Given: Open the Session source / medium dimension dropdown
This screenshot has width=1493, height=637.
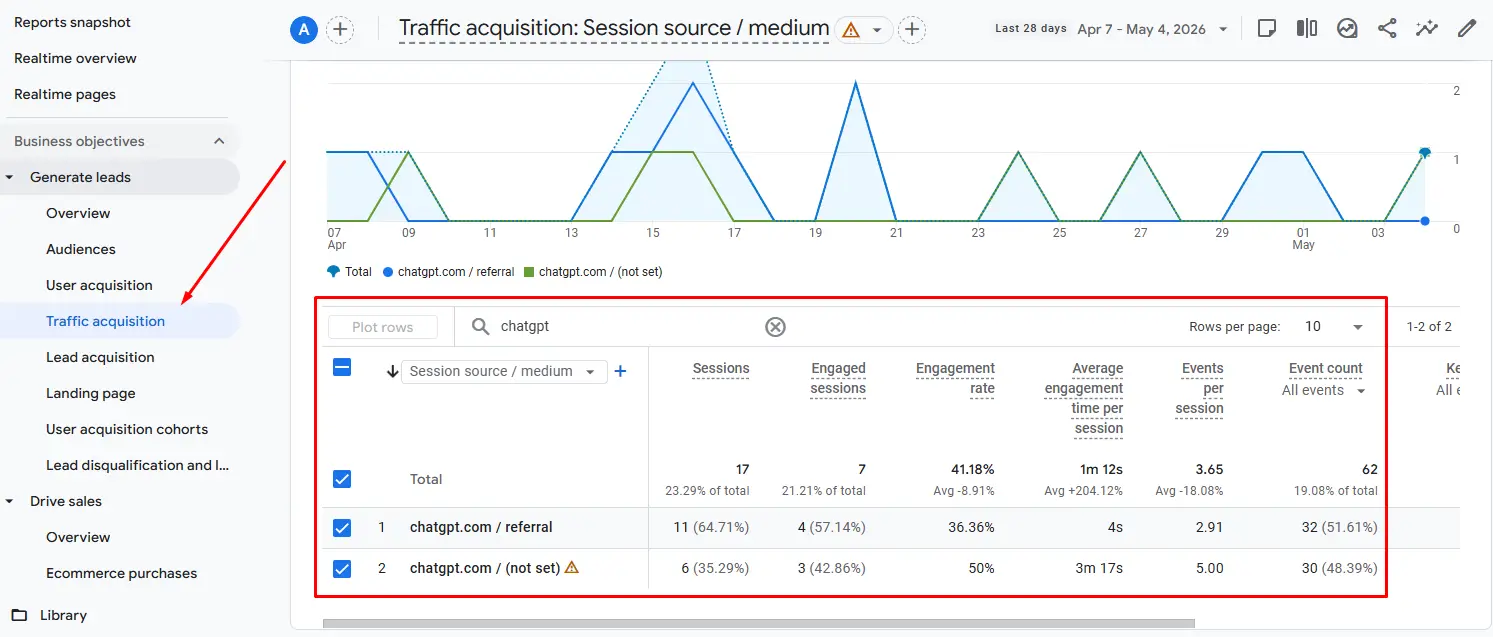Looking at the screenshot, I should click(504, 371).
